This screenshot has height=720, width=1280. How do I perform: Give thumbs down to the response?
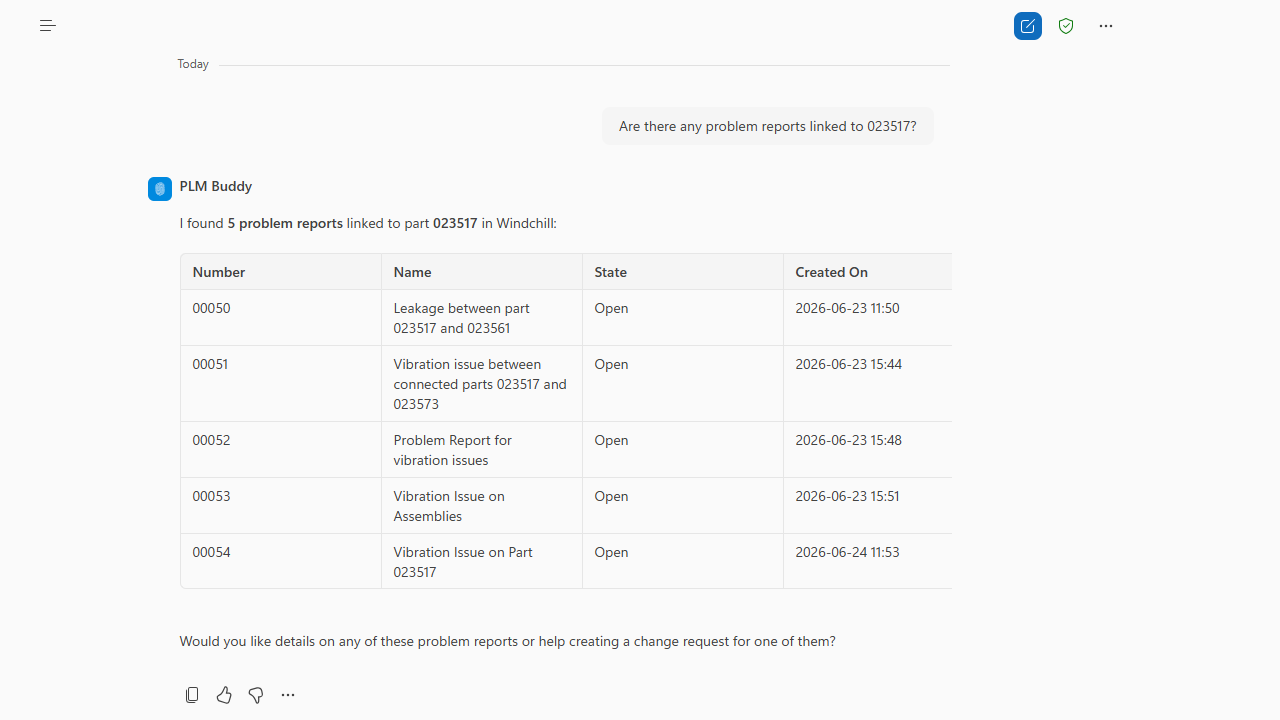click(x=256, y=695)
